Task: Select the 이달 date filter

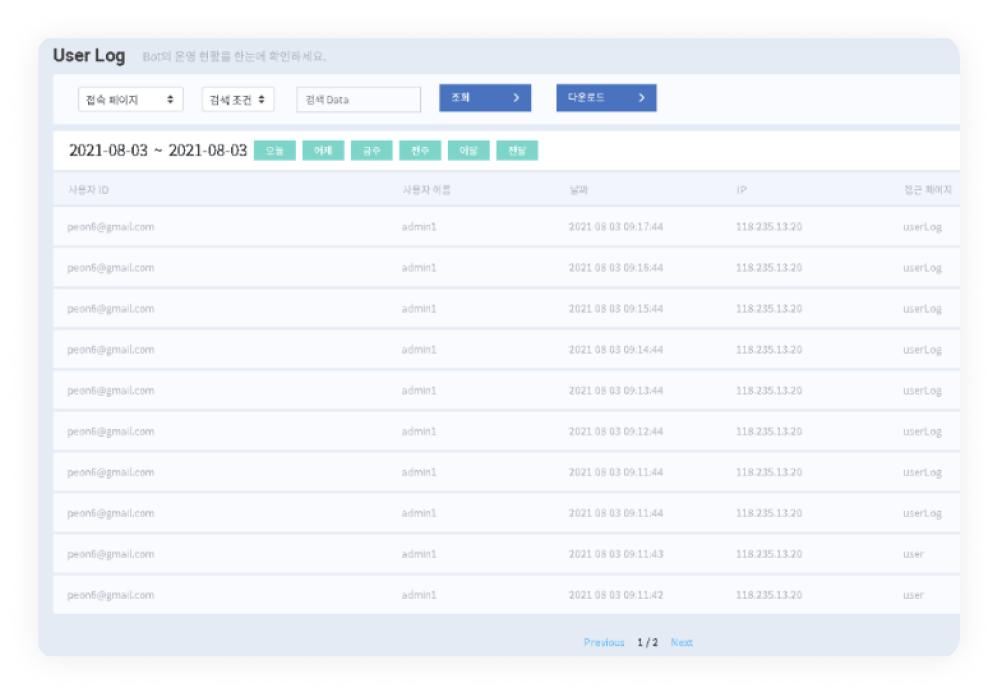Action: (x=468, y=151)
